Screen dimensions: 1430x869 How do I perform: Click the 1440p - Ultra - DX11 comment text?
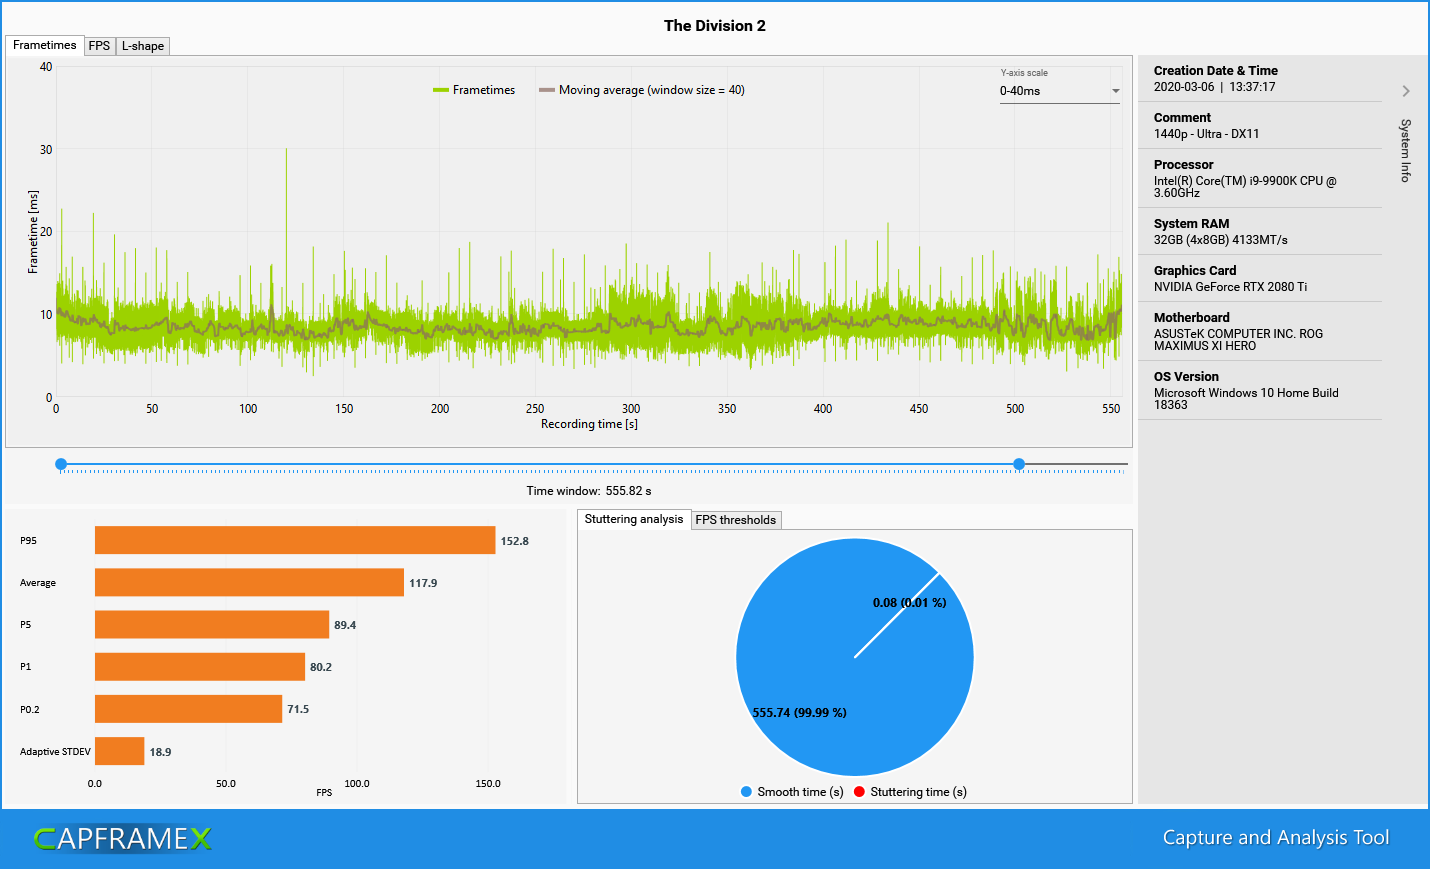click(1207, 133)
